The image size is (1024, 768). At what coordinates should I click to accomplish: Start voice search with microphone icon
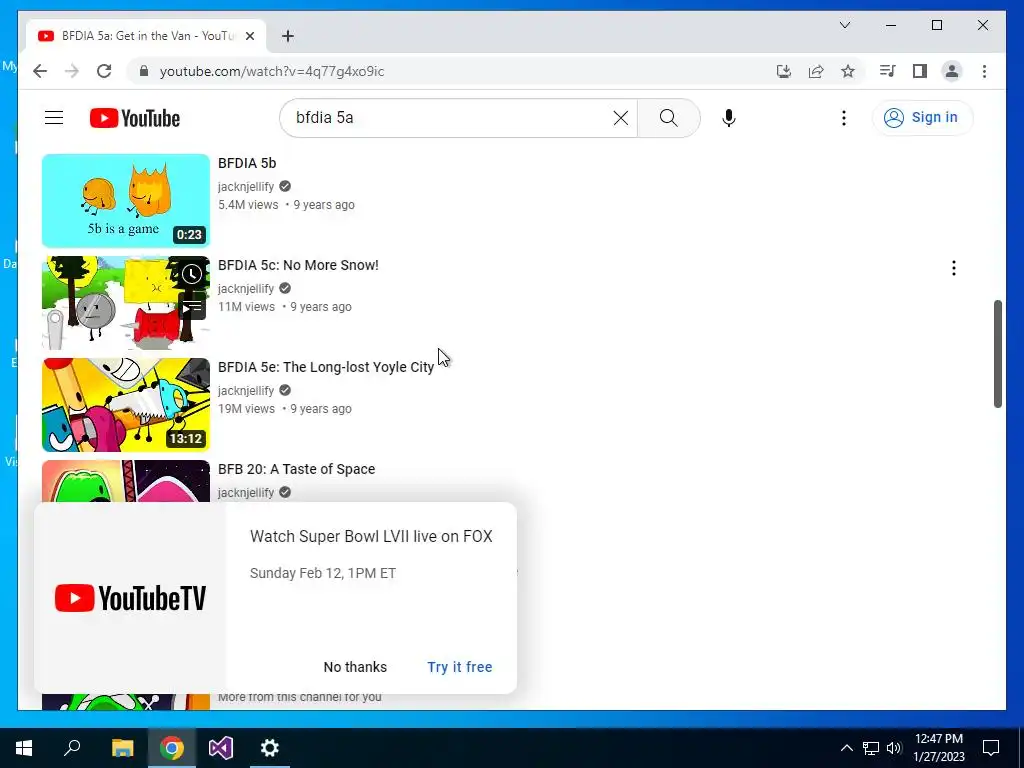pyautogui.click(x=729, y=118)
